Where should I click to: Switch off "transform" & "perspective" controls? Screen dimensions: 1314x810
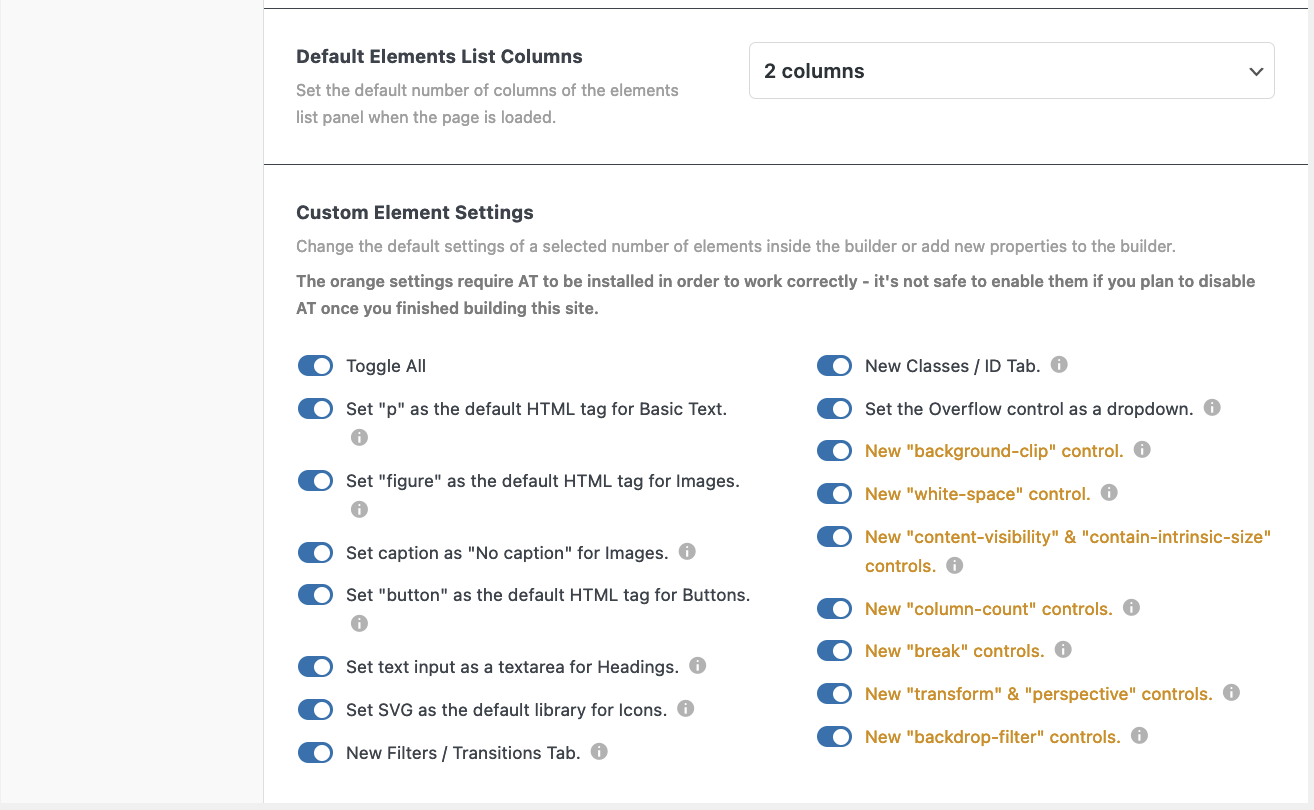pos(834,694)
